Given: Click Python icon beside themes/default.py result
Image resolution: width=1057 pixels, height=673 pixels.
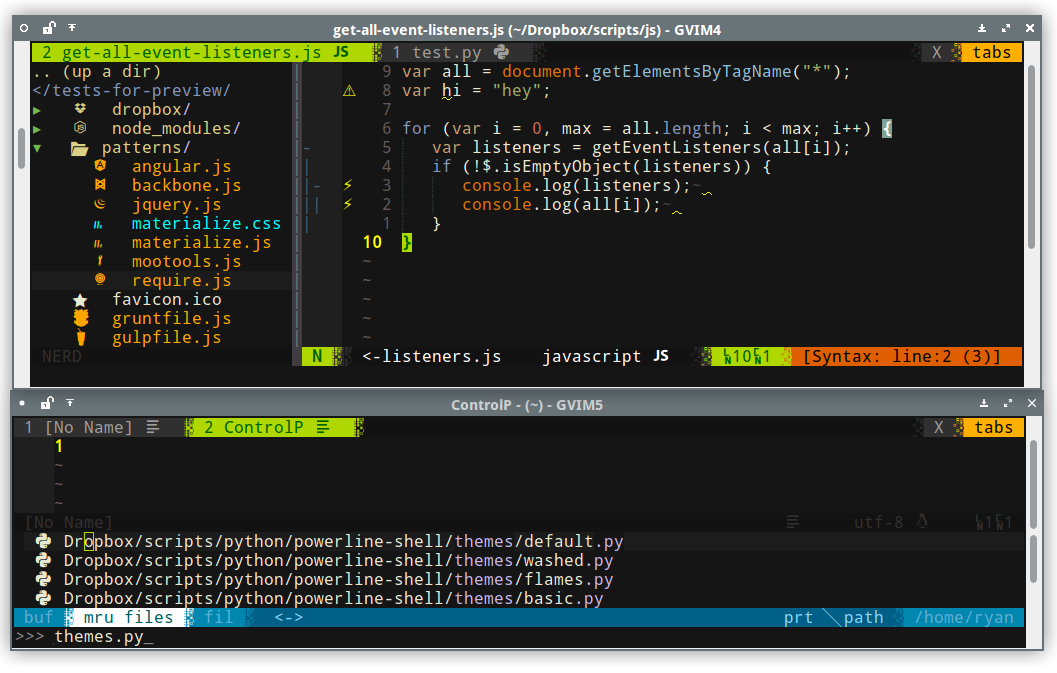Looking at the screenshot, I should tap(44, 541).
